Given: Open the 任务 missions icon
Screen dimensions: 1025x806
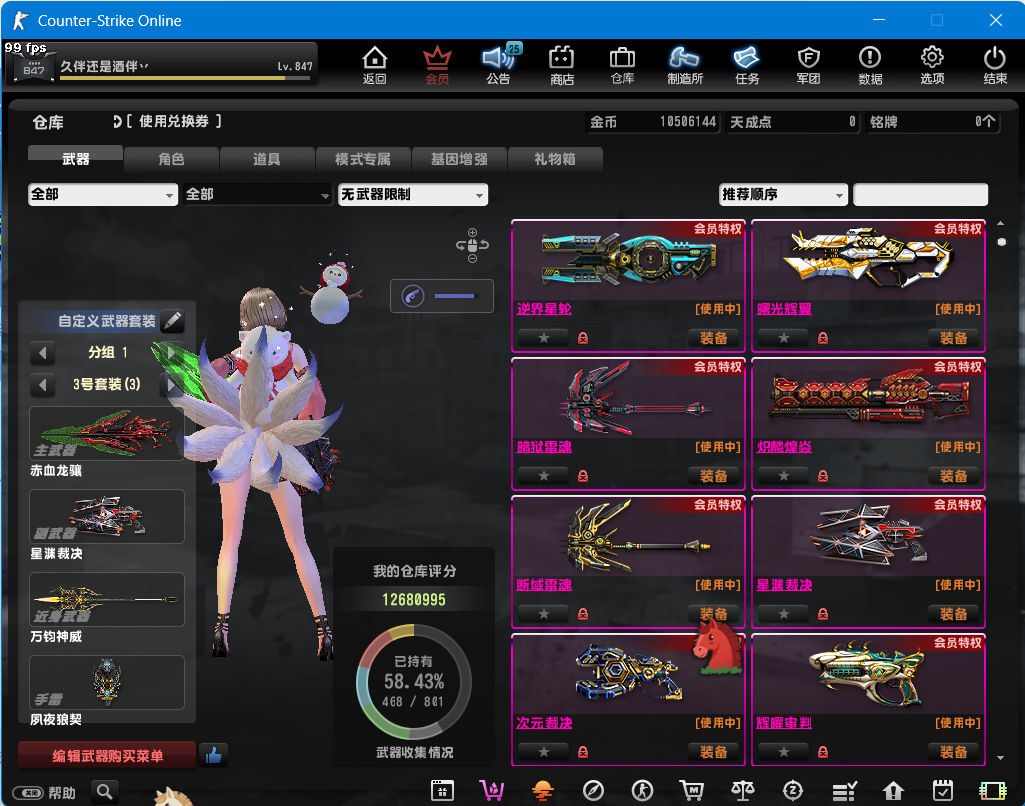Looking at the screenshot, I should (x=747, y=65).
